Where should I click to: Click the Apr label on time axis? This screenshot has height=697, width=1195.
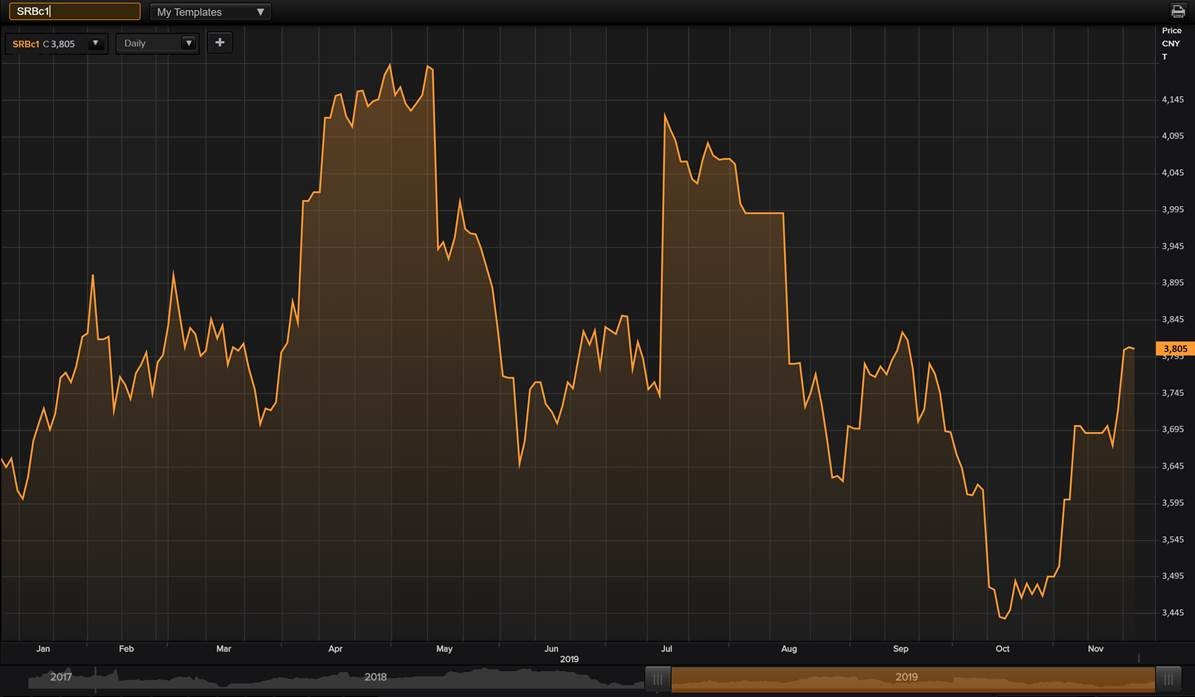(x=336, y=649)
